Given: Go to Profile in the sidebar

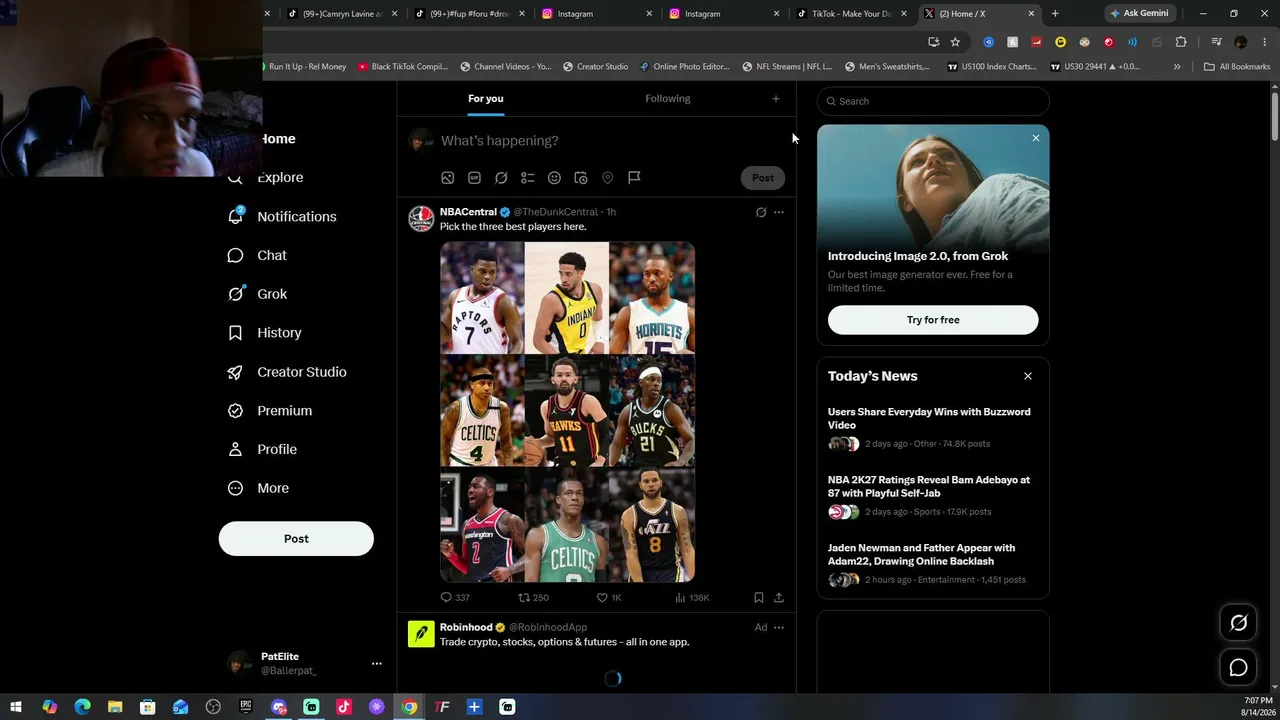Looking at the screenshot, I should click(262, 449).
